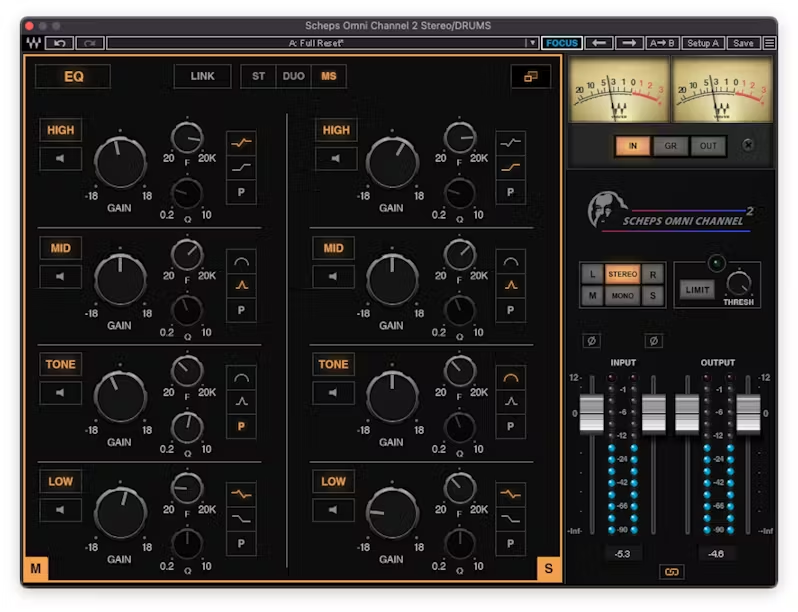Click the EQ module title button

[x=73, y=77]
